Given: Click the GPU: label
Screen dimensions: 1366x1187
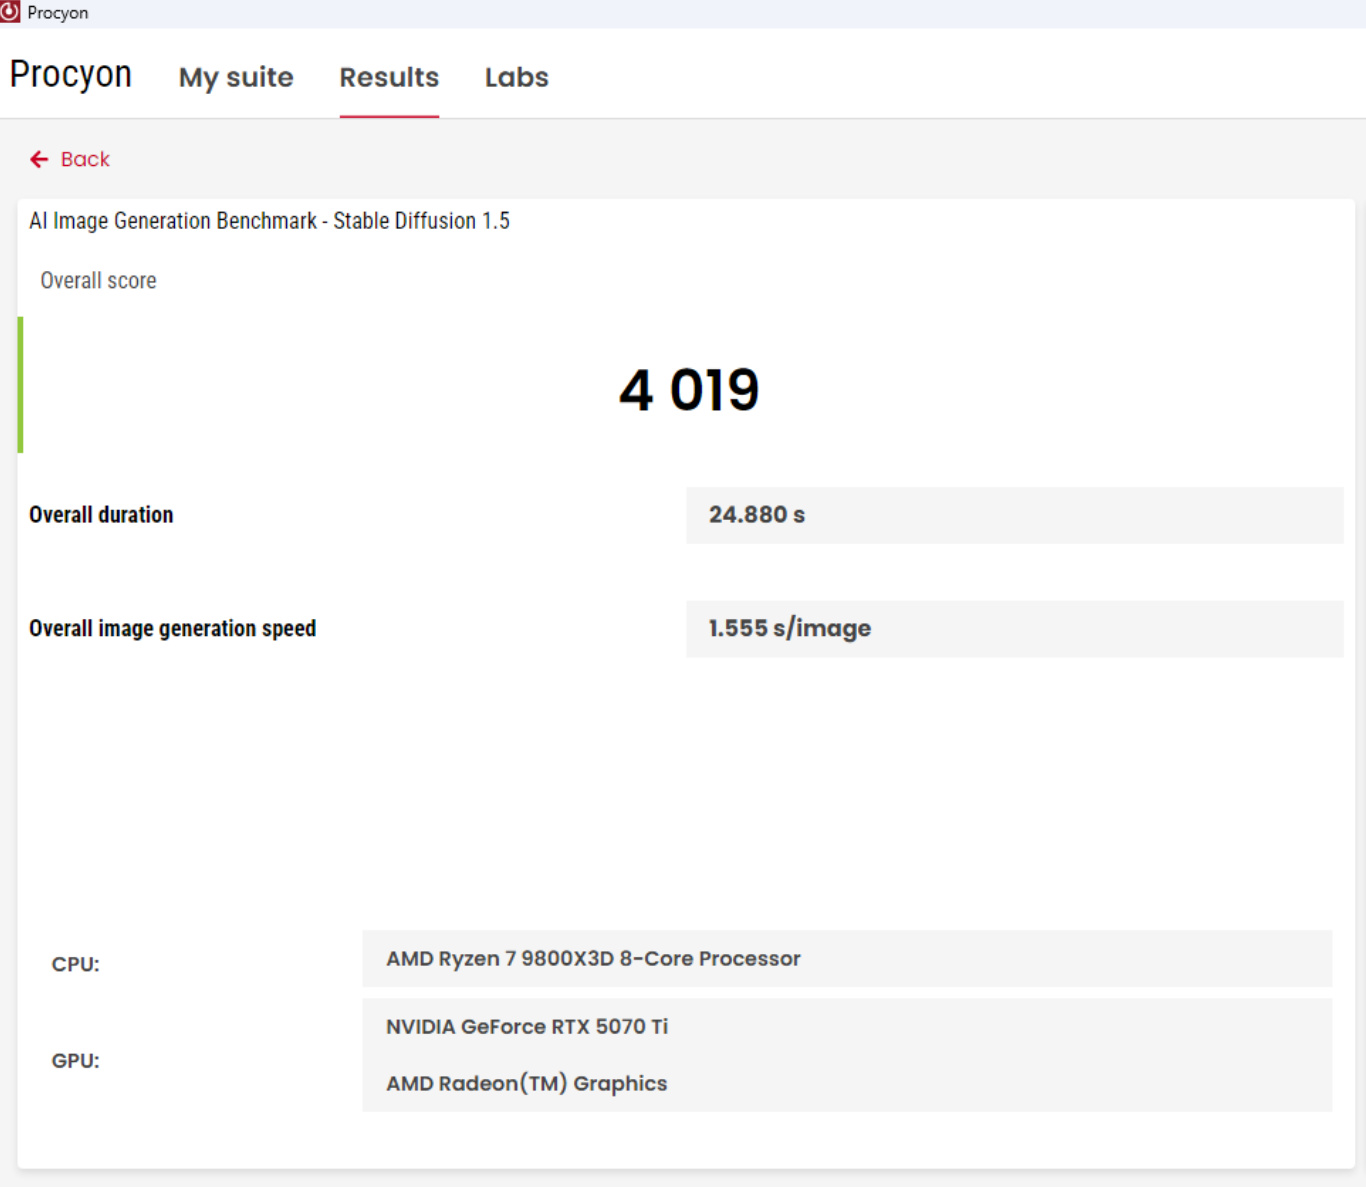Looking at the screenshot, I should pyautogui.click(x=76, y=1060).
